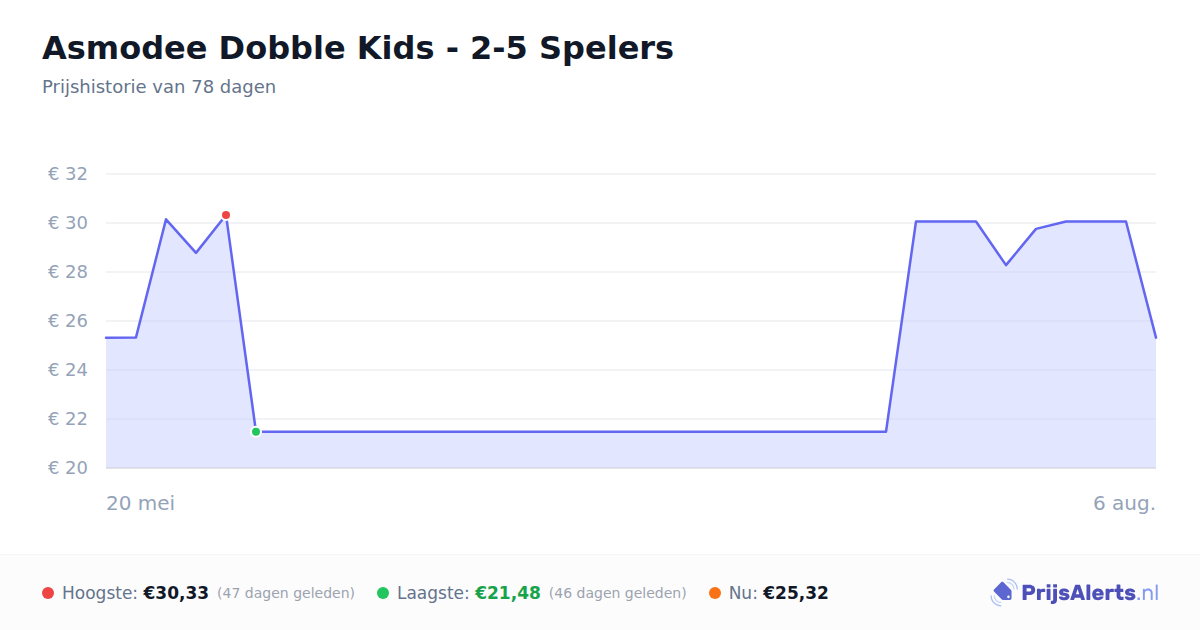Click the € 26 axis label

tap(68, 321)
